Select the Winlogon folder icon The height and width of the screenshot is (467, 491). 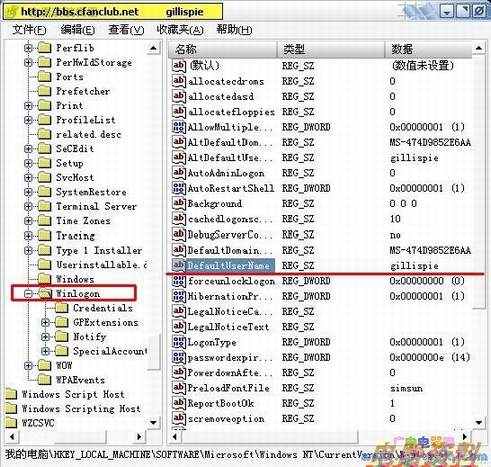point(45,293)
